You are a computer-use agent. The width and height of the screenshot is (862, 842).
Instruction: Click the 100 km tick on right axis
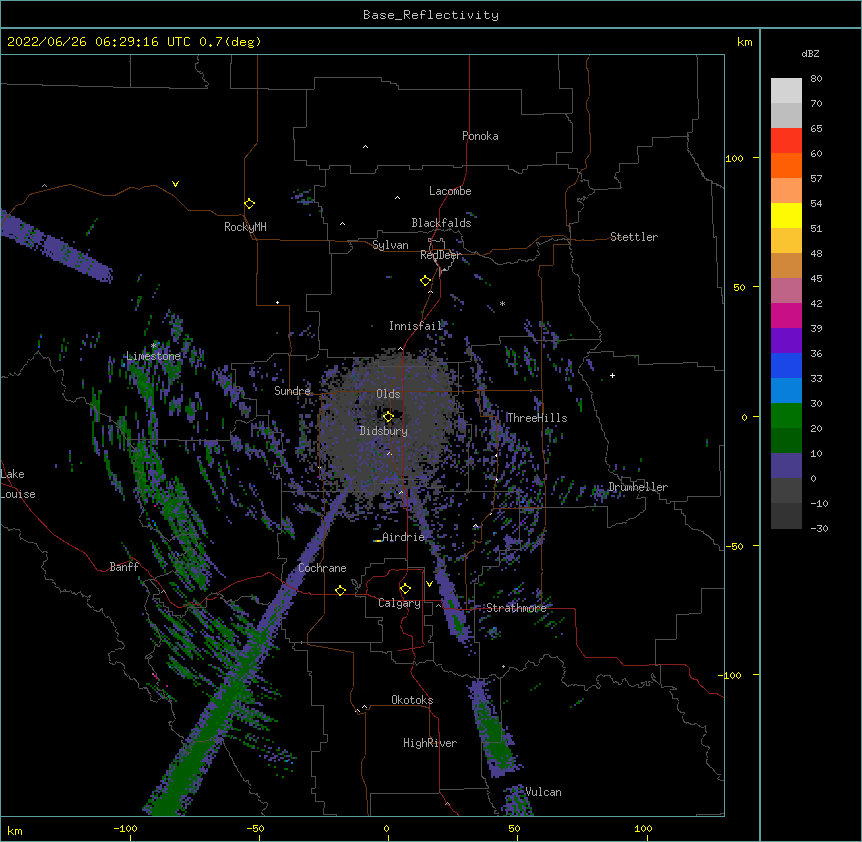734,158
